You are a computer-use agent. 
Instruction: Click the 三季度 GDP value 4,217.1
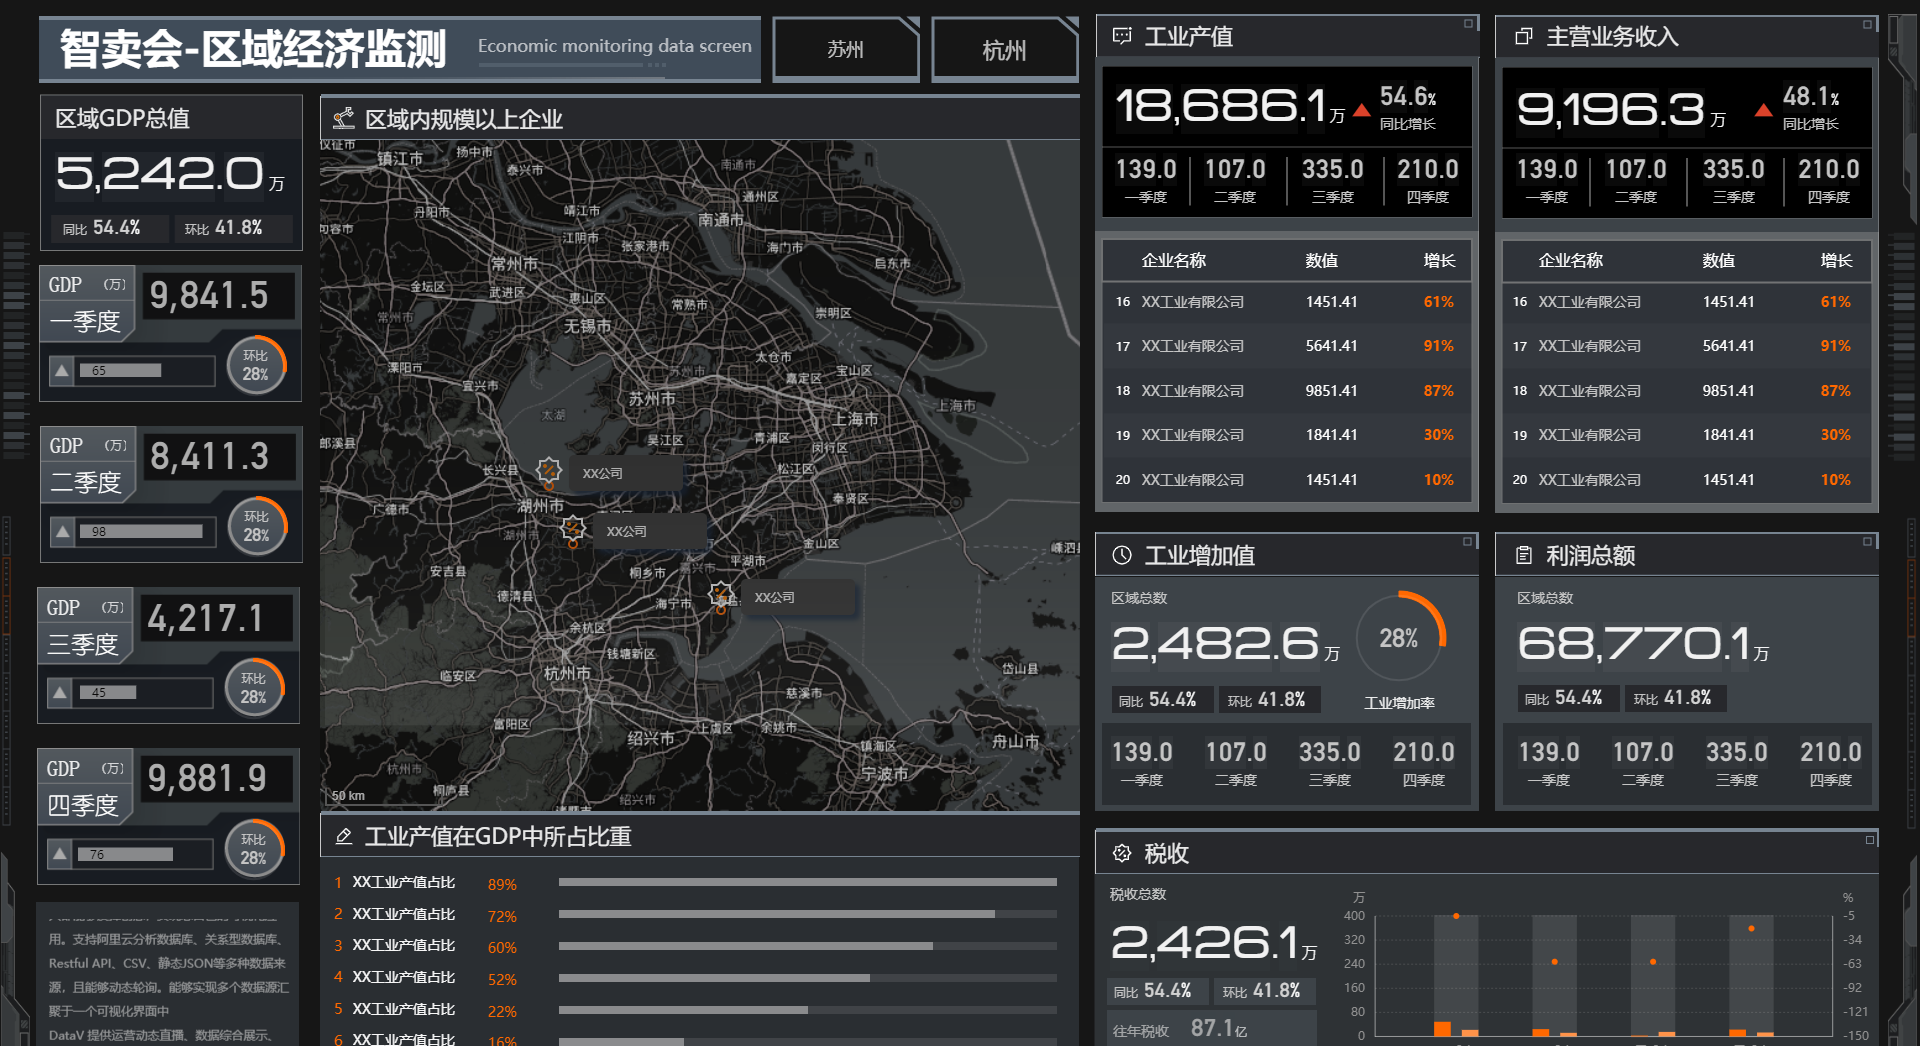[x=206, y=619]
